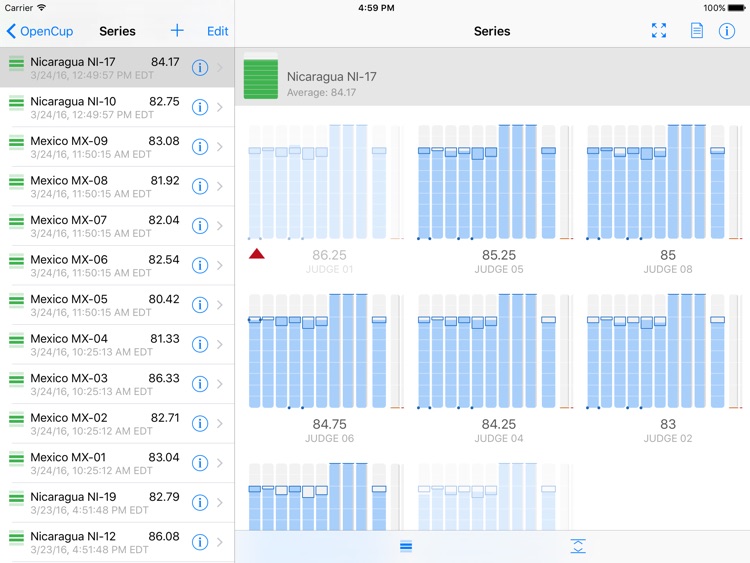Open info for Mexico MX-09
The width and height of the screenshot is (750, 563).
point(200,147)
